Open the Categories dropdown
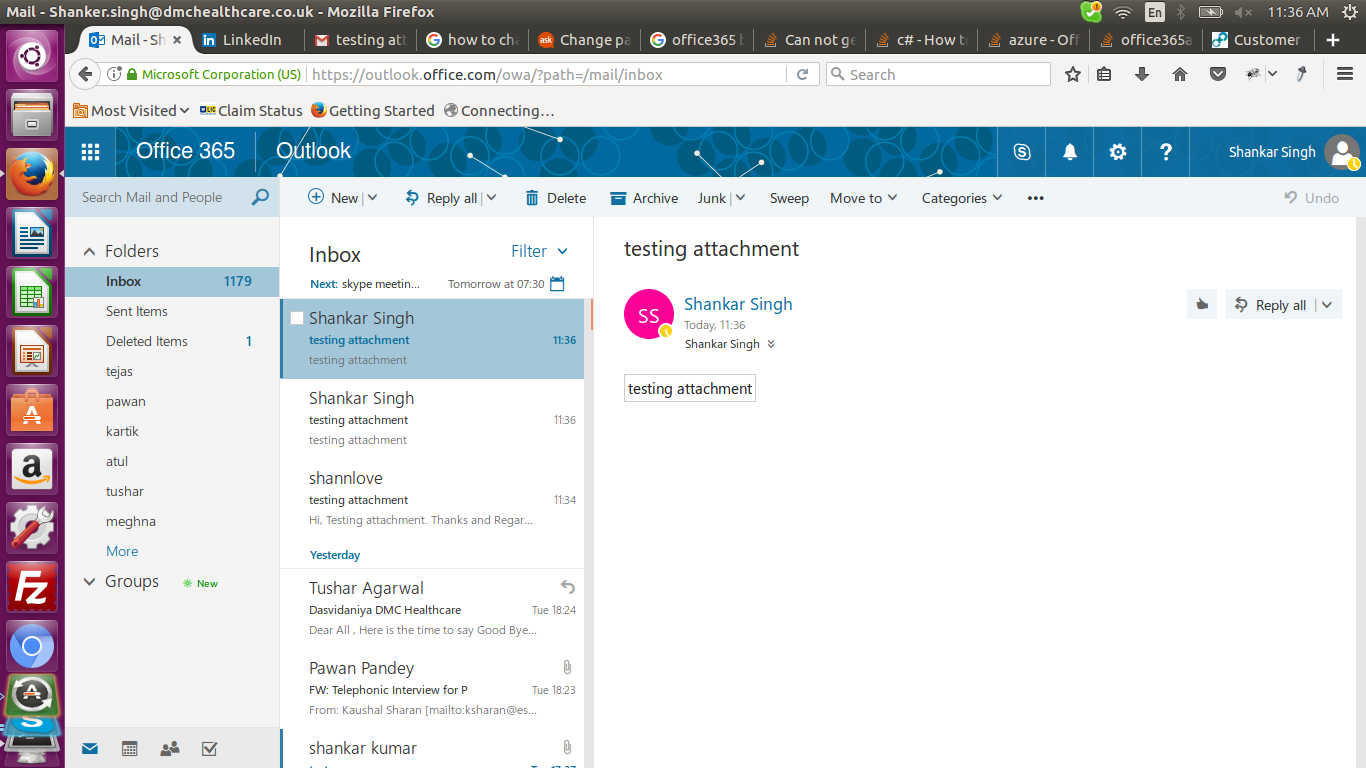Viewport: 1366px width, 768px height. pyautogui.click(x=962, y=198)
